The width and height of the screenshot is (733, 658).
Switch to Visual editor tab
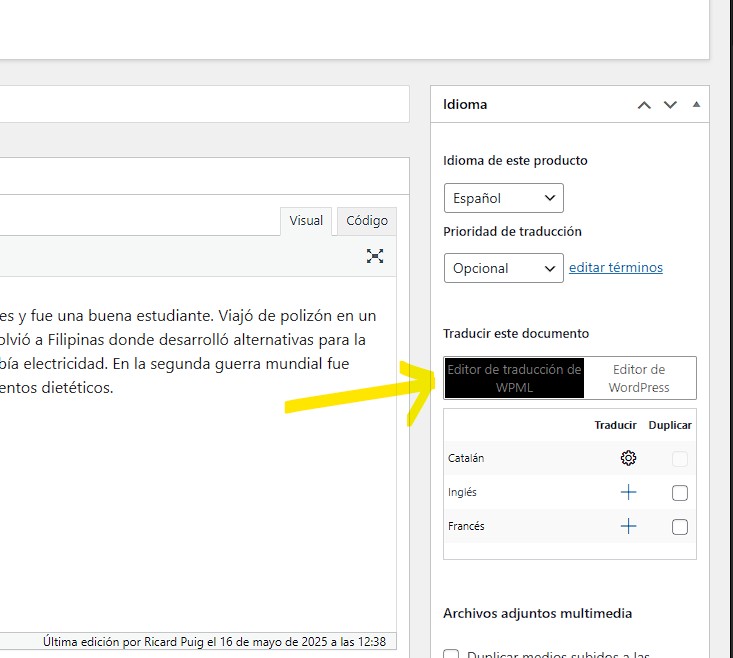[306, 221]
